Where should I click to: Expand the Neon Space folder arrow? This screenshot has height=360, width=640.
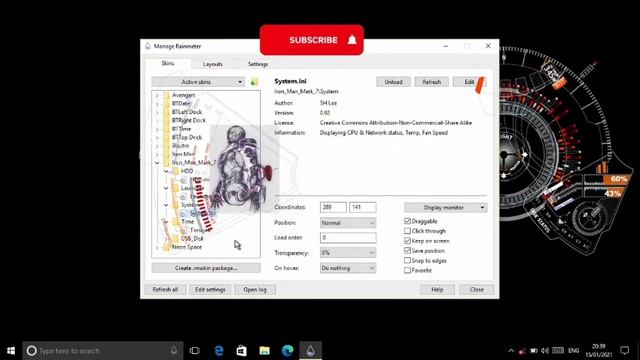(x=157, y=247)
